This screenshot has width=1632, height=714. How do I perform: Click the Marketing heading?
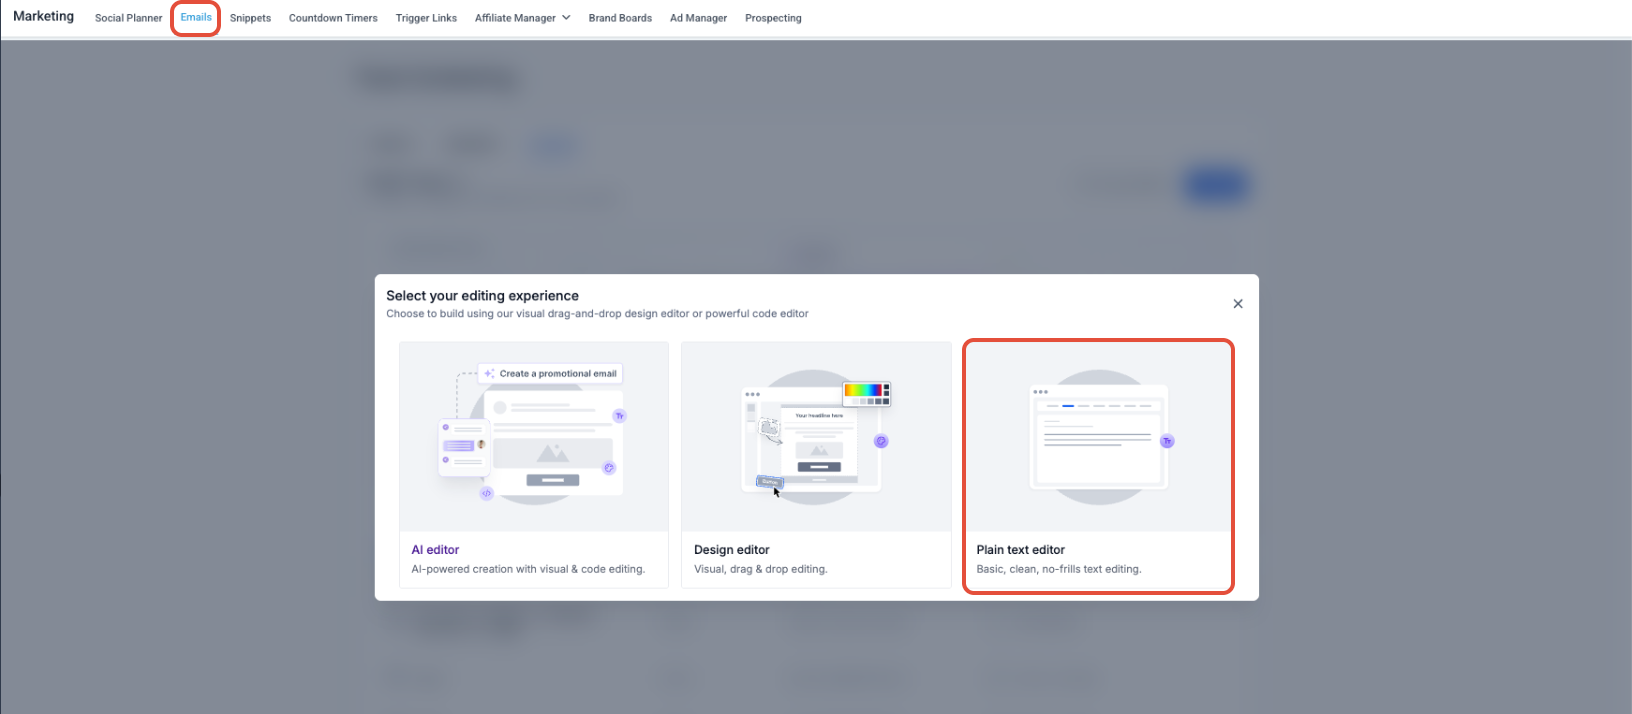(x=43, y=16)
